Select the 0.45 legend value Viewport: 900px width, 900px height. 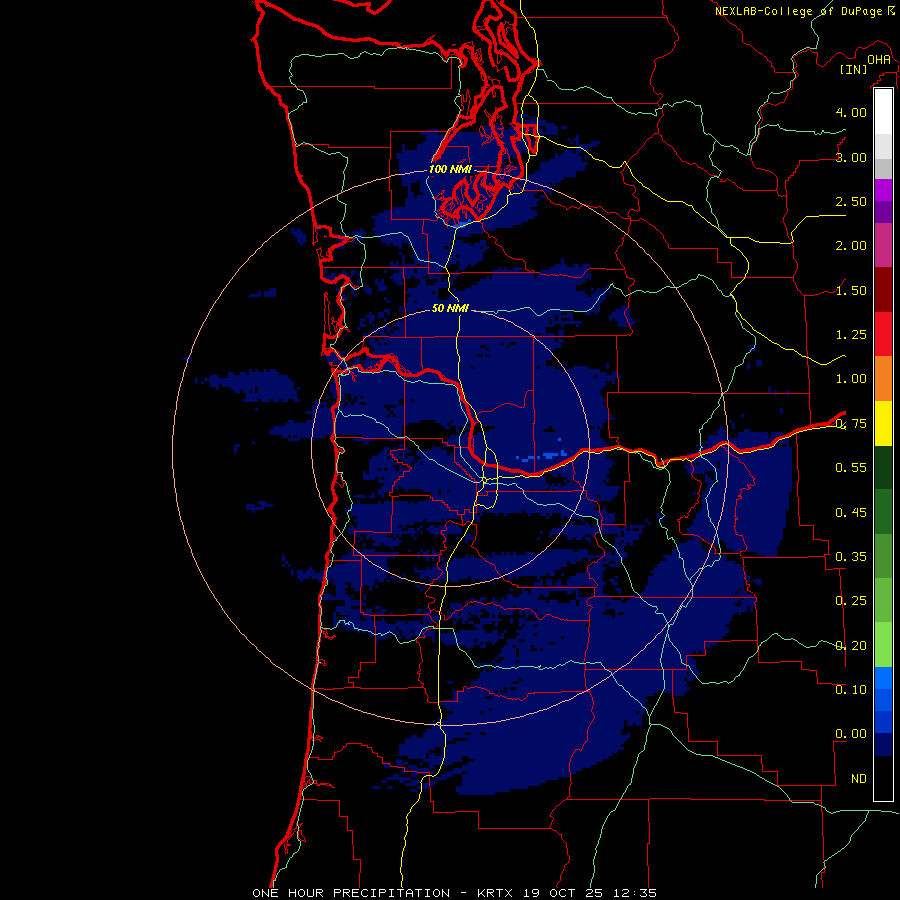click(x=851, y=513)
